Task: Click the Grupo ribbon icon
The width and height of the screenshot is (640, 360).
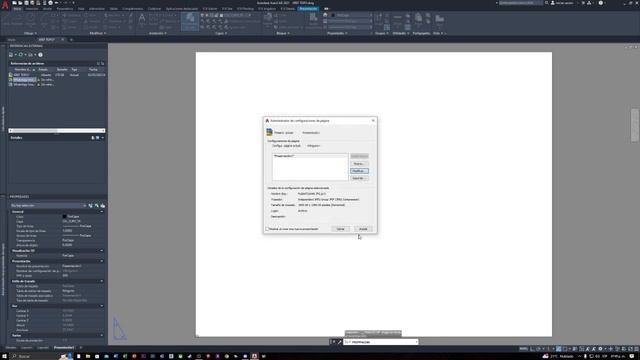Action: (378, 20)
